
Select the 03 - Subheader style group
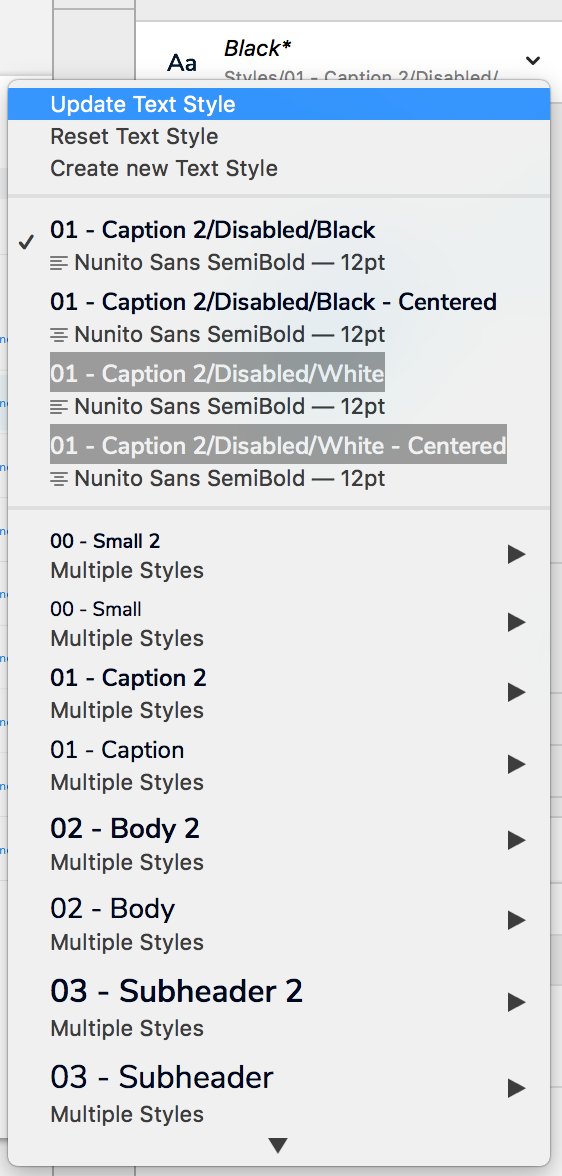279,1093
